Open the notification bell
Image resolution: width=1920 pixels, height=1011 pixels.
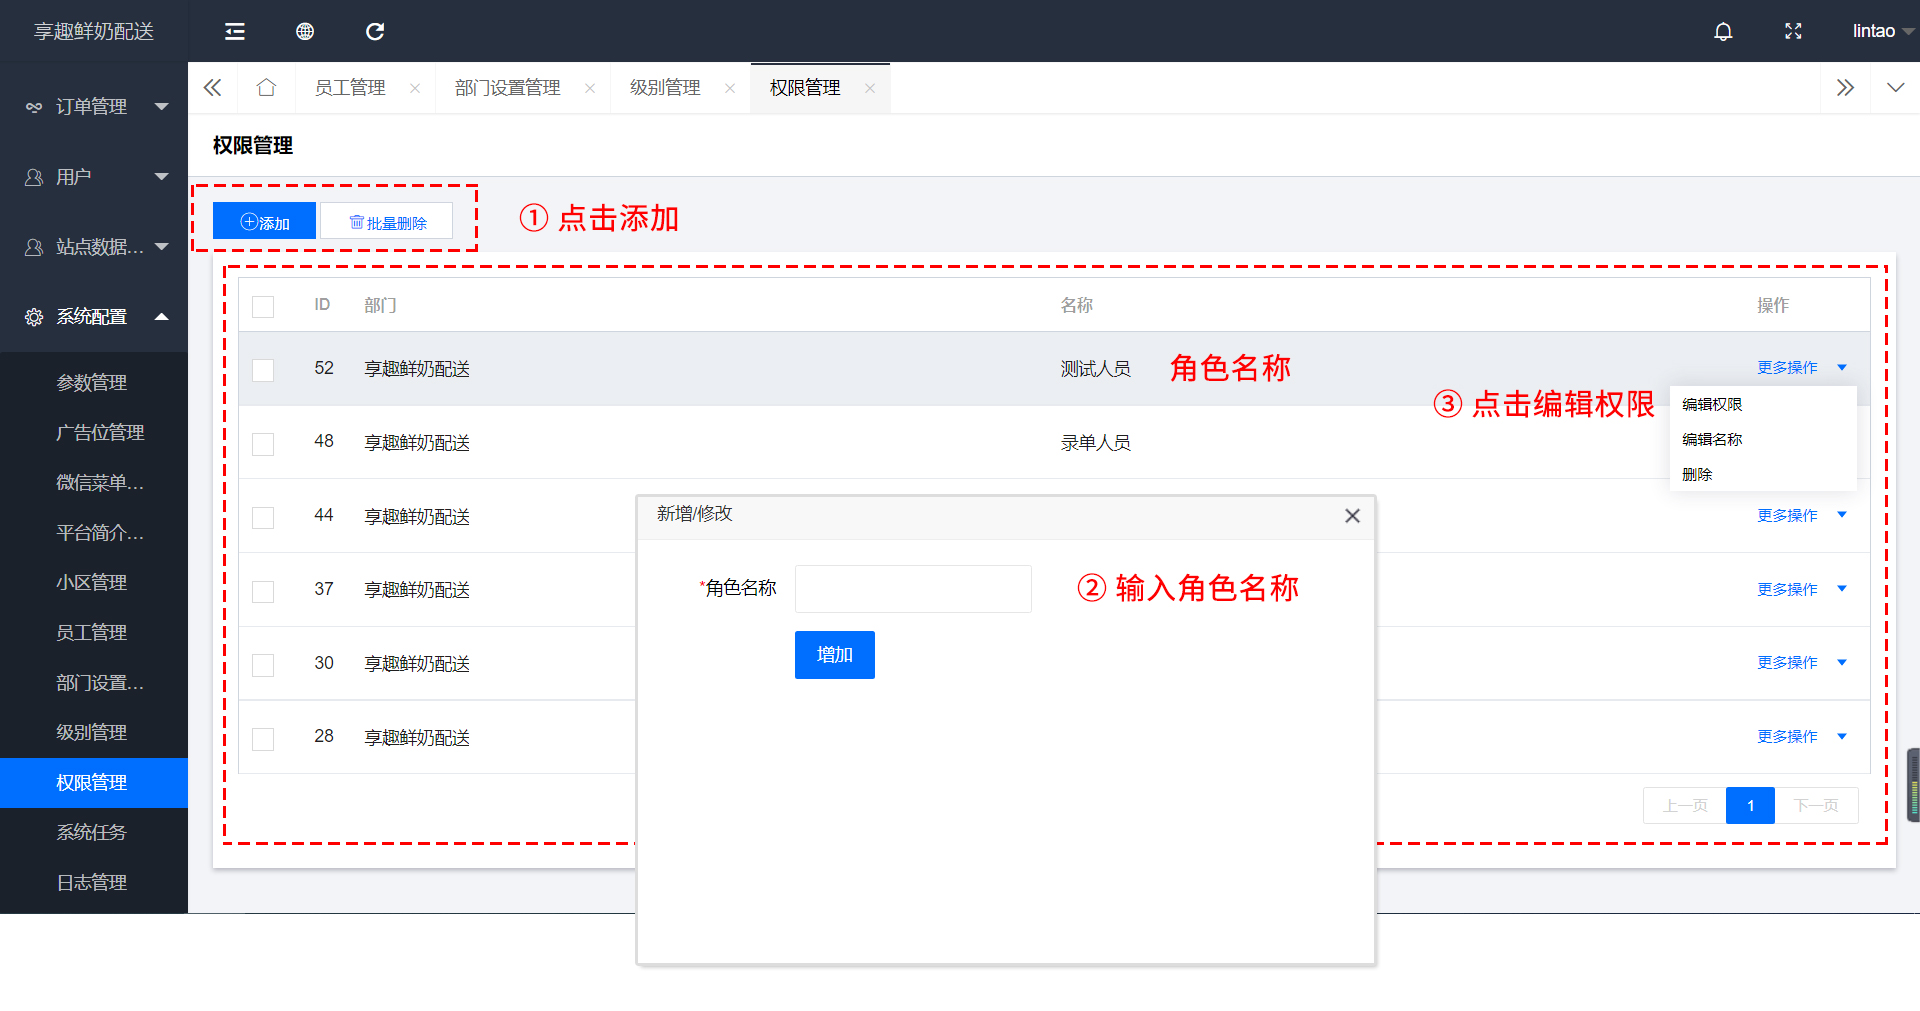tap(1723, 32)
